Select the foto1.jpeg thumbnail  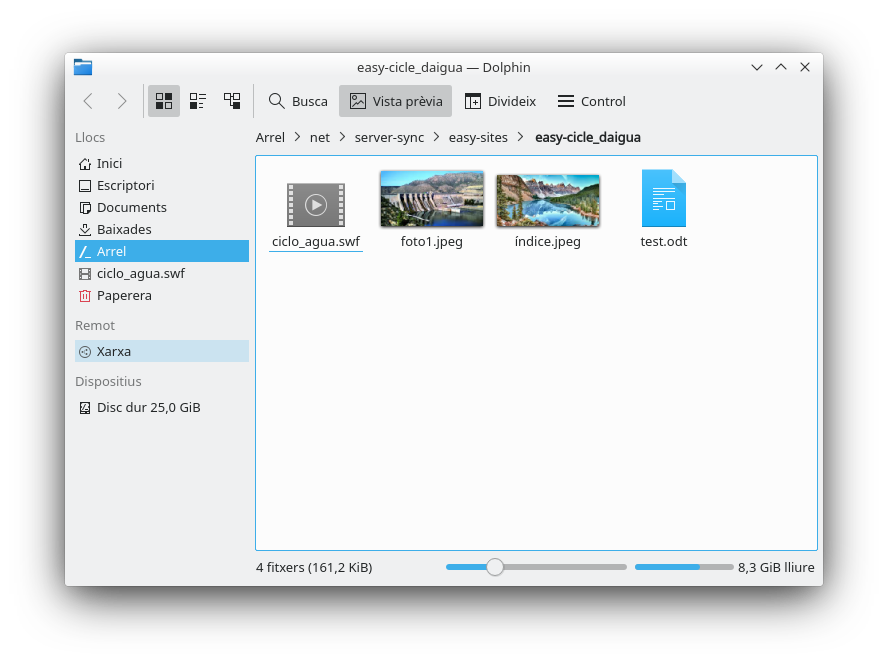(431, 199)
